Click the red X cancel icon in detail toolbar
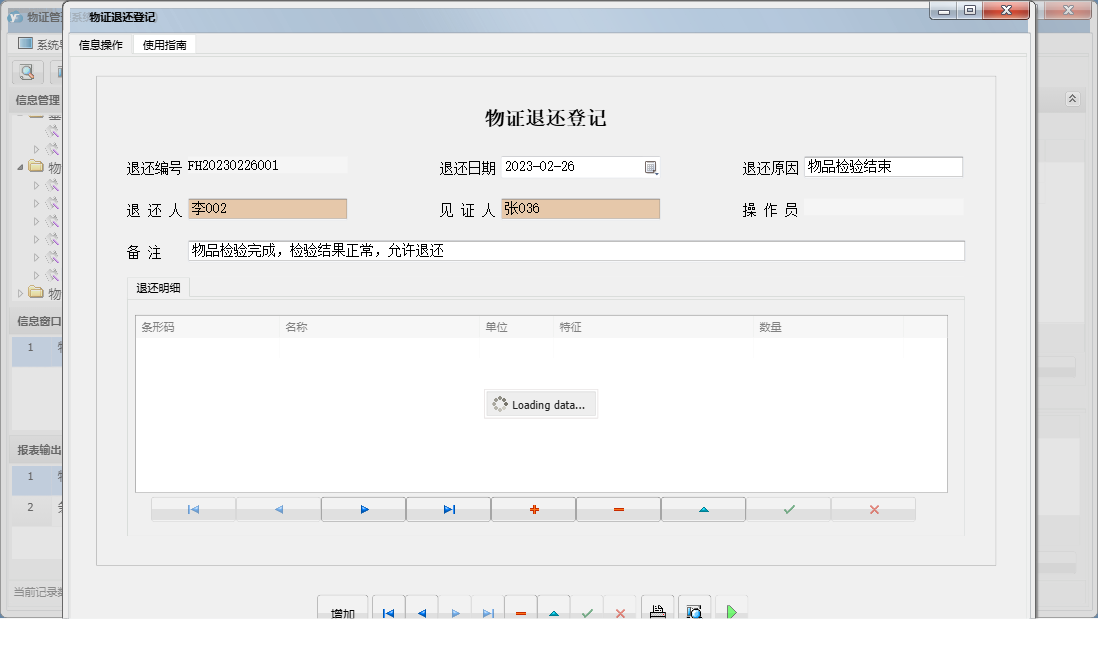Screen dimensions: 1098x645 (873, 509)
